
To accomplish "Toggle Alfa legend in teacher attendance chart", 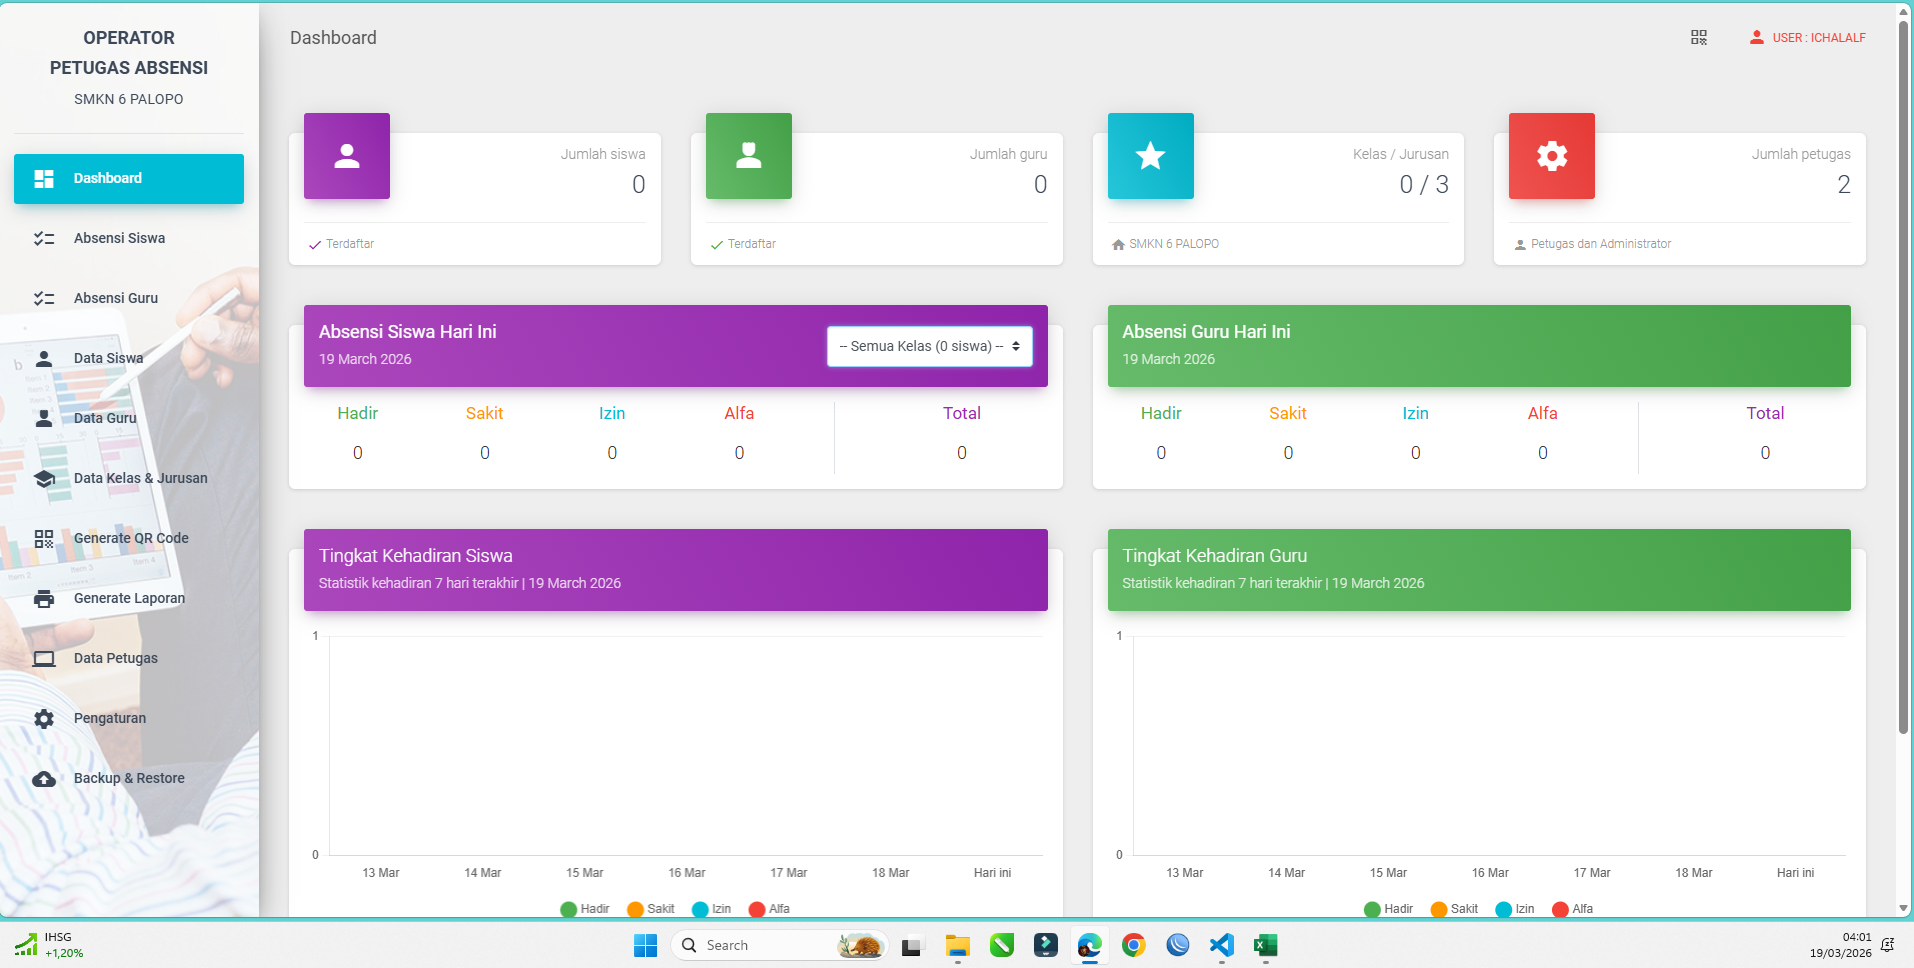I will coord(1573,909).
